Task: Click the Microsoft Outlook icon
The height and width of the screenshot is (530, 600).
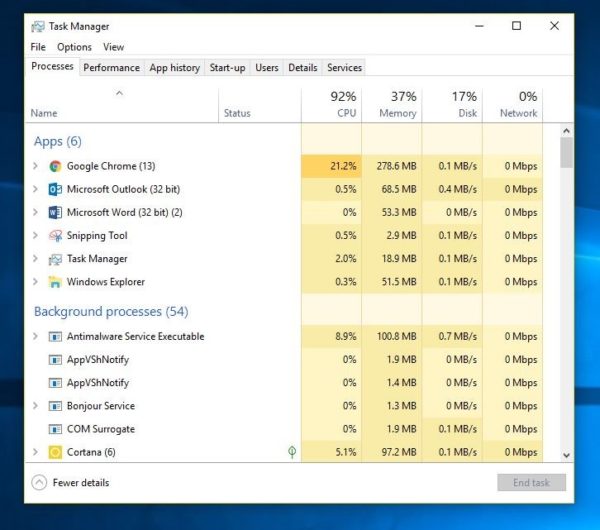Action: pos(55,189)
